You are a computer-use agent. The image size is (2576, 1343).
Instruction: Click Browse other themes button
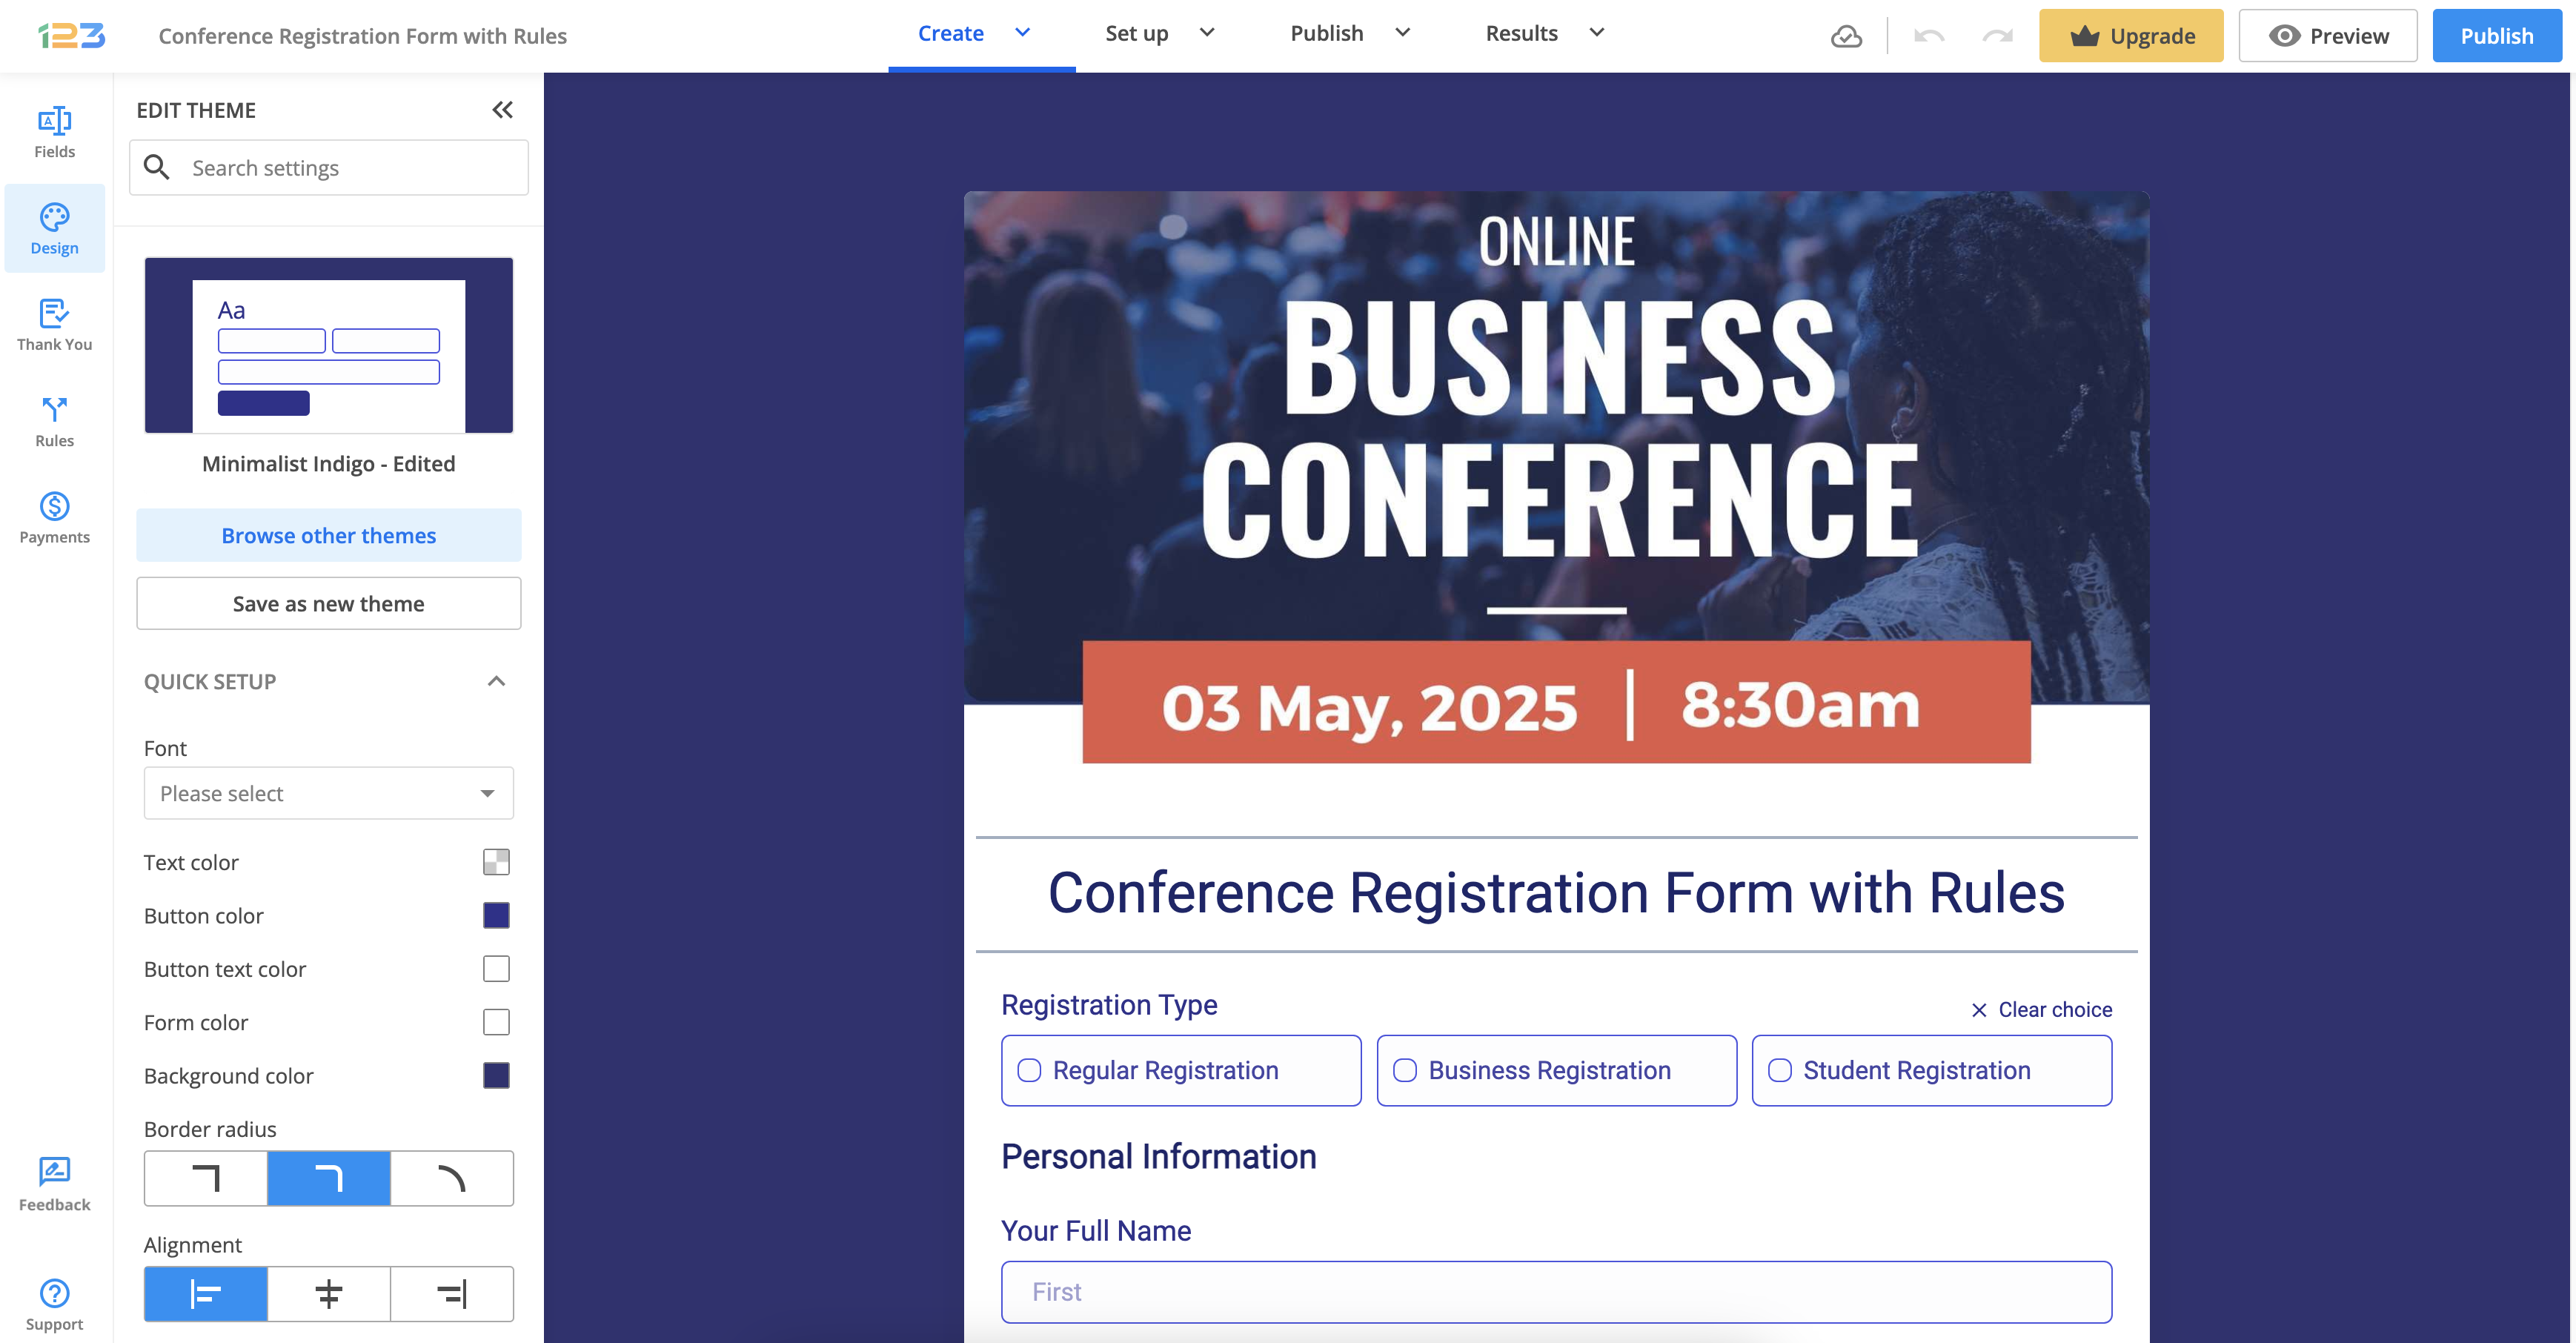(x=328, y=535)
